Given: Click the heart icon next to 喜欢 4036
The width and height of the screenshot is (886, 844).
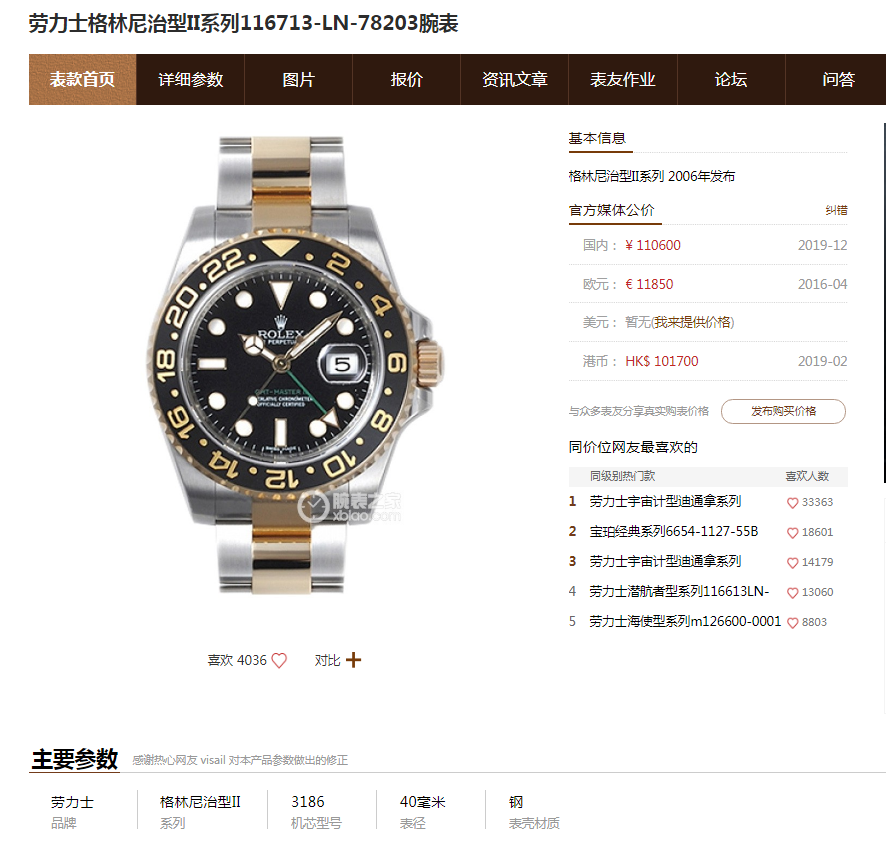Looking at the screenshot, I should click(x=279, y=660).
